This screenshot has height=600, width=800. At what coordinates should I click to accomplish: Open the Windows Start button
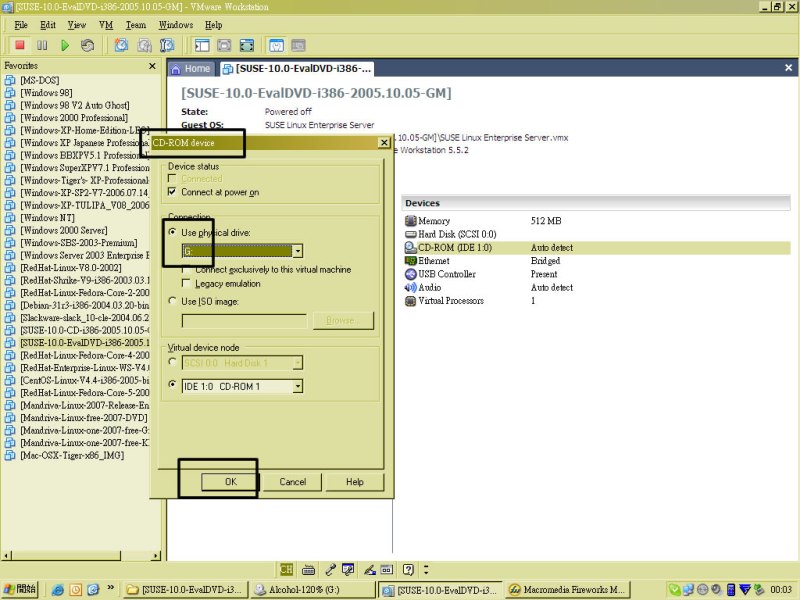coord(19,590)
